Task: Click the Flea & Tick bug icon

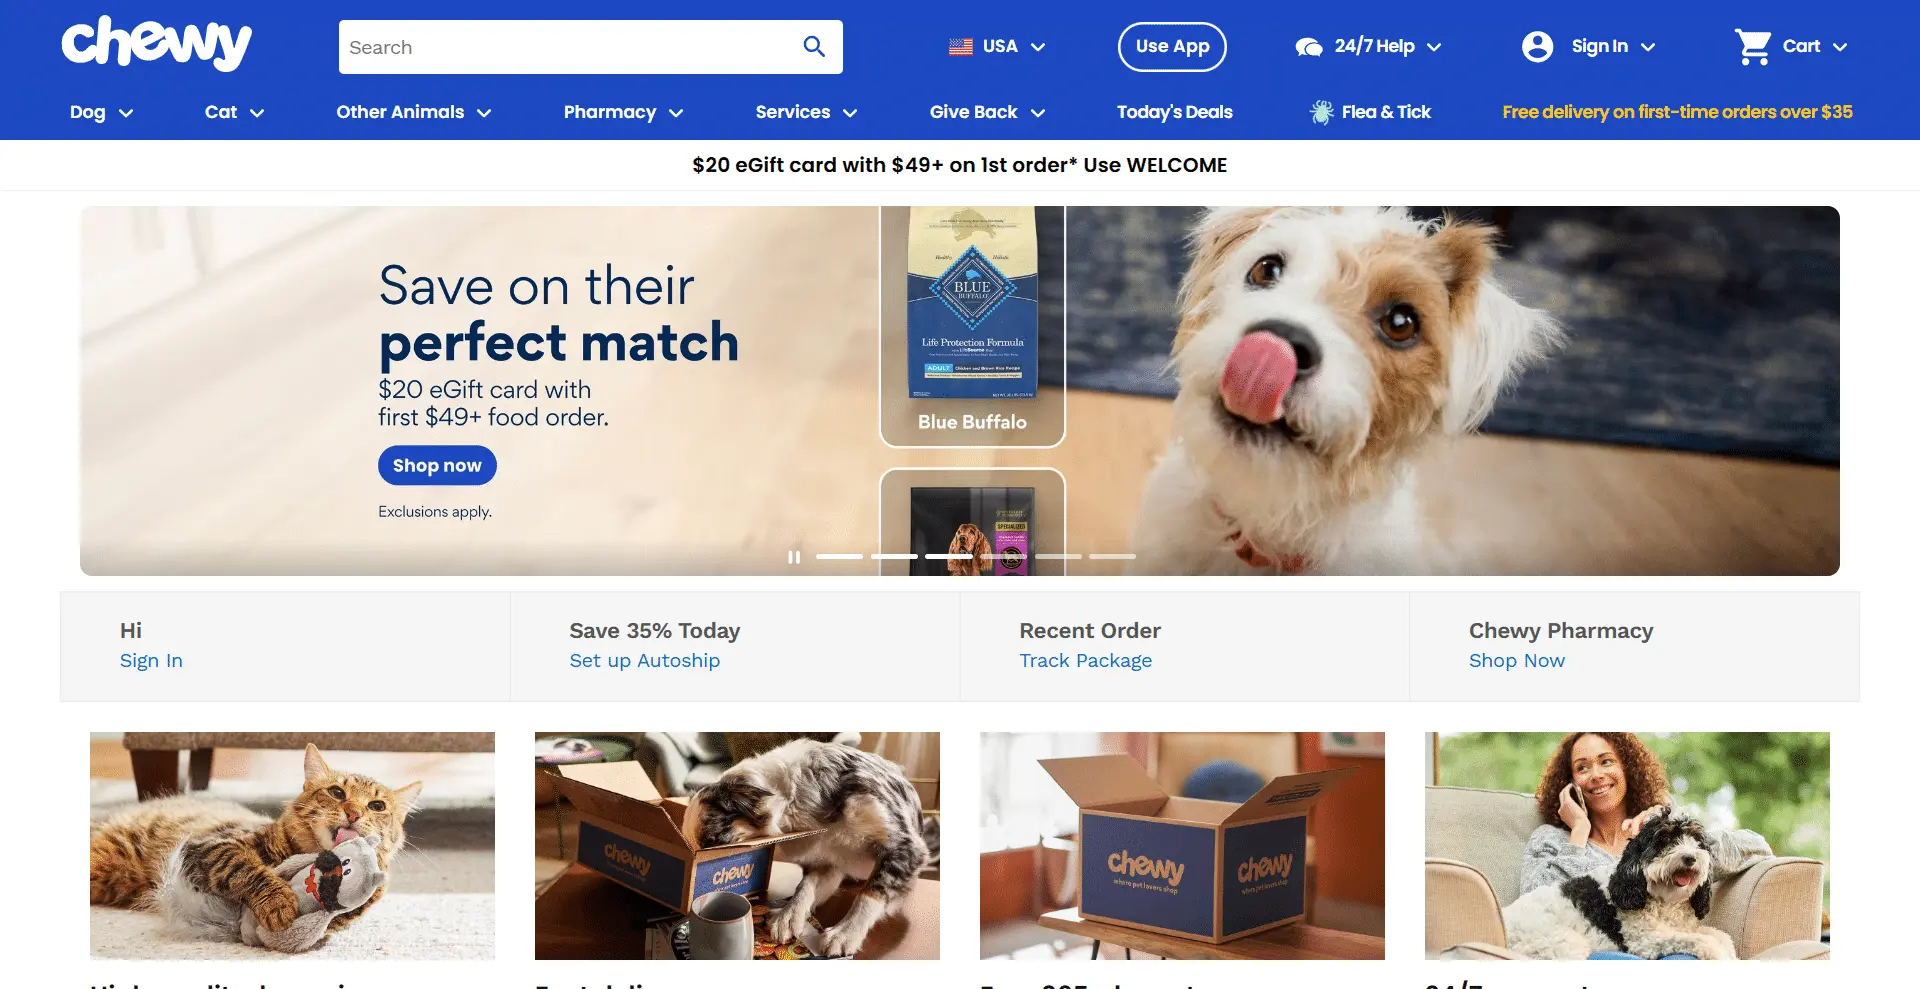Action: coord(1322,112)
